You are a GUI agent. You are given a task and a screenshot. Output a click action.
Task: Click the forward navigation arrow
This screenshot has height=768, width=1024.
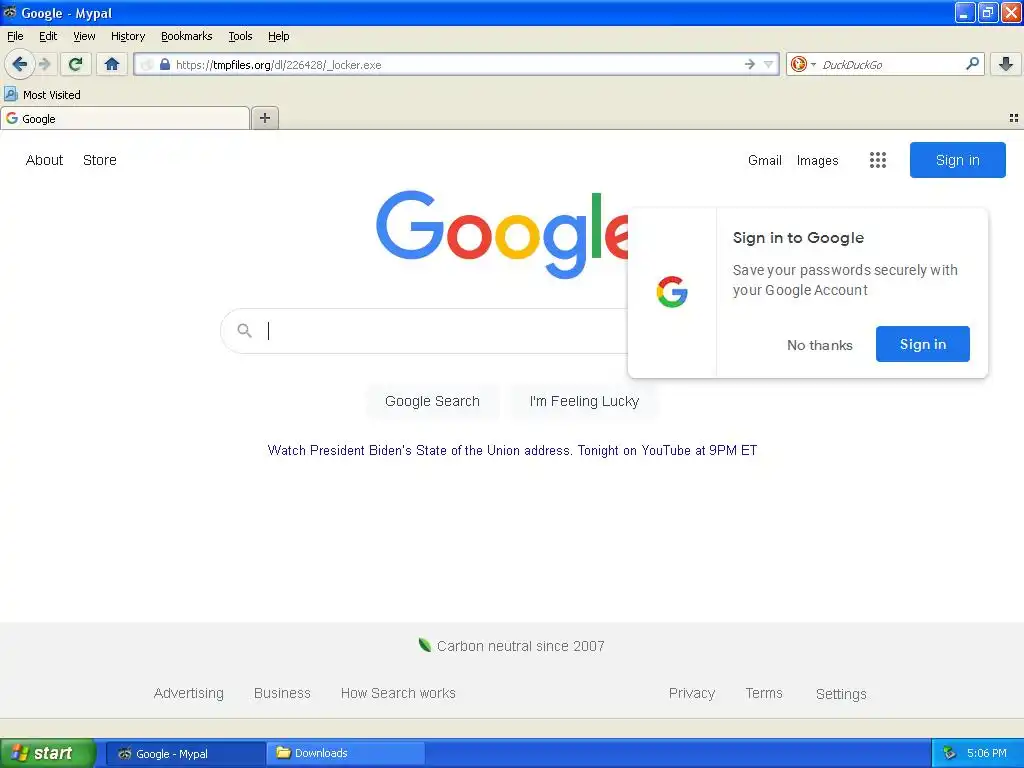pos(45,64)
